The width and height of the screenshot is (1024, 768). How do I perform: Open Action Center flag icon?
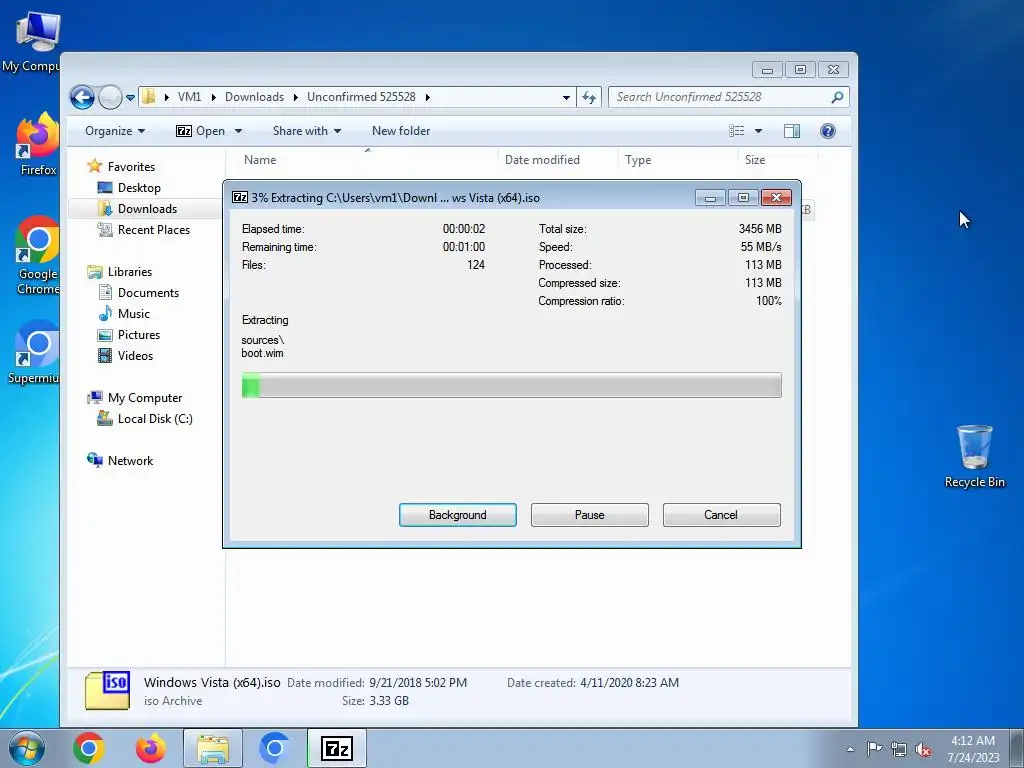(x=874, y=749)
